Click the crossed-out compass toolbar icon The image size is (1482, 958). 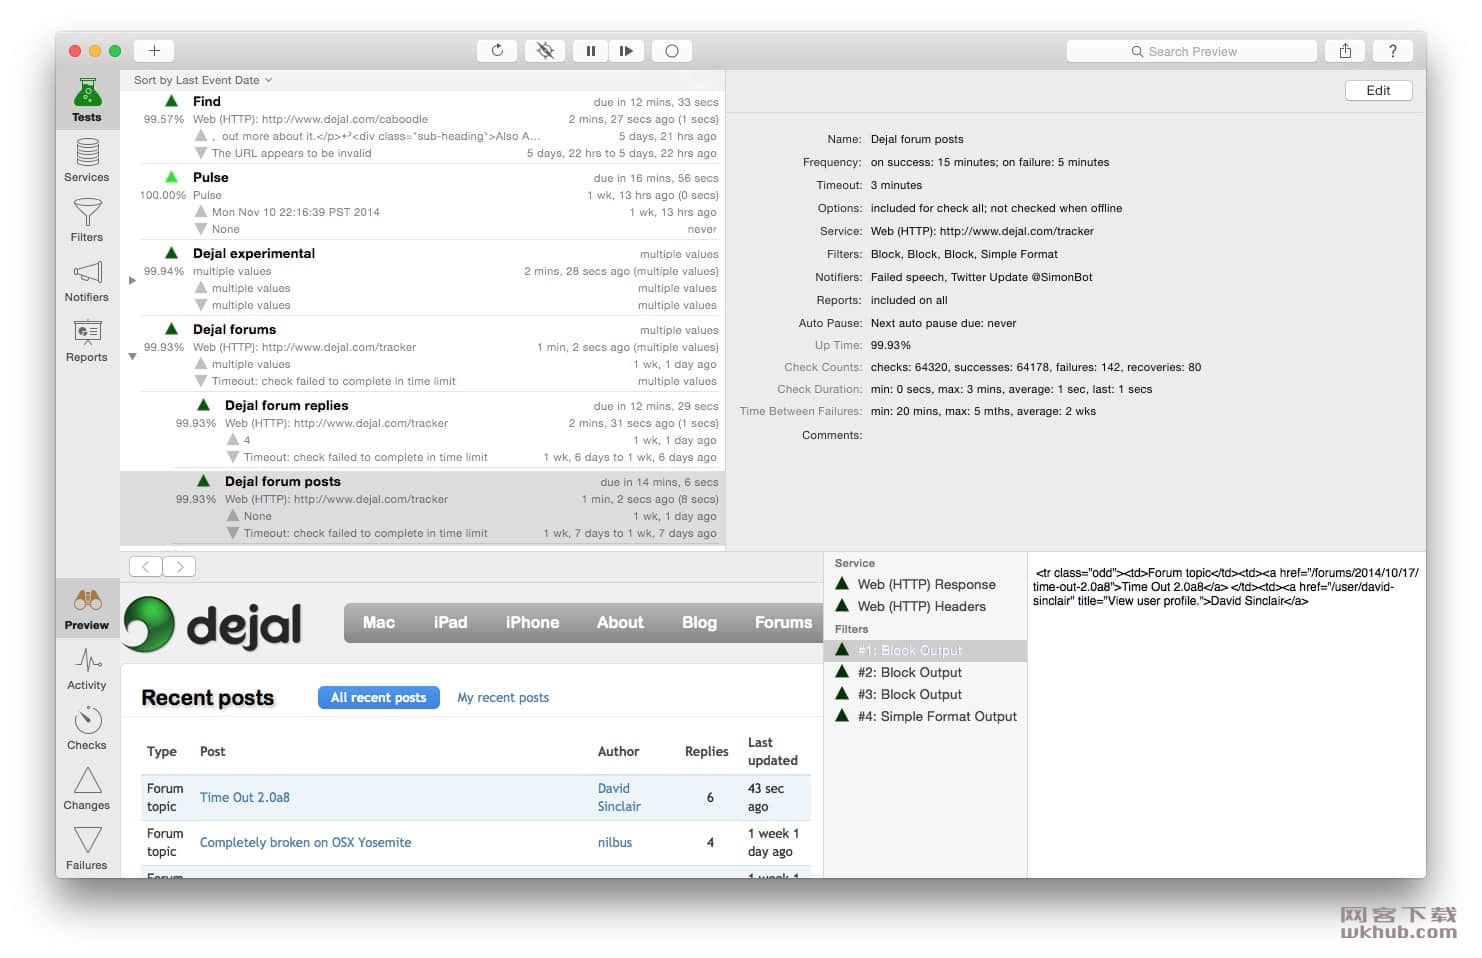coord(545,50)
